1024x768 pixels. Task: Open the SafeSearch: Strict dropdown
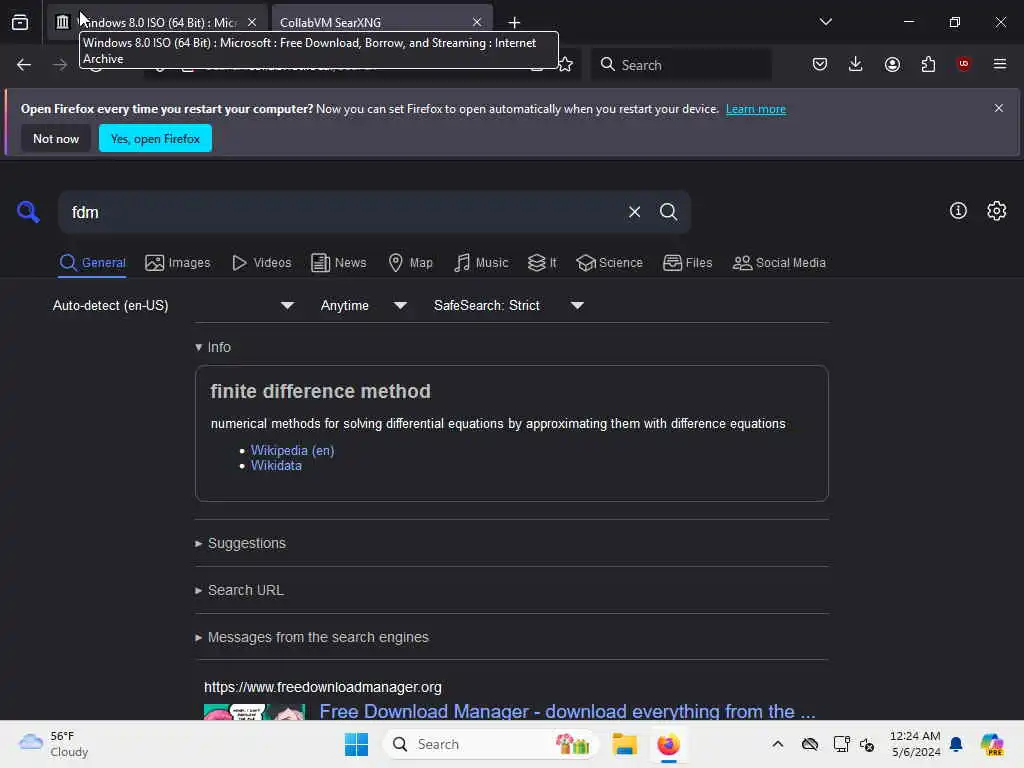[508, 306]
